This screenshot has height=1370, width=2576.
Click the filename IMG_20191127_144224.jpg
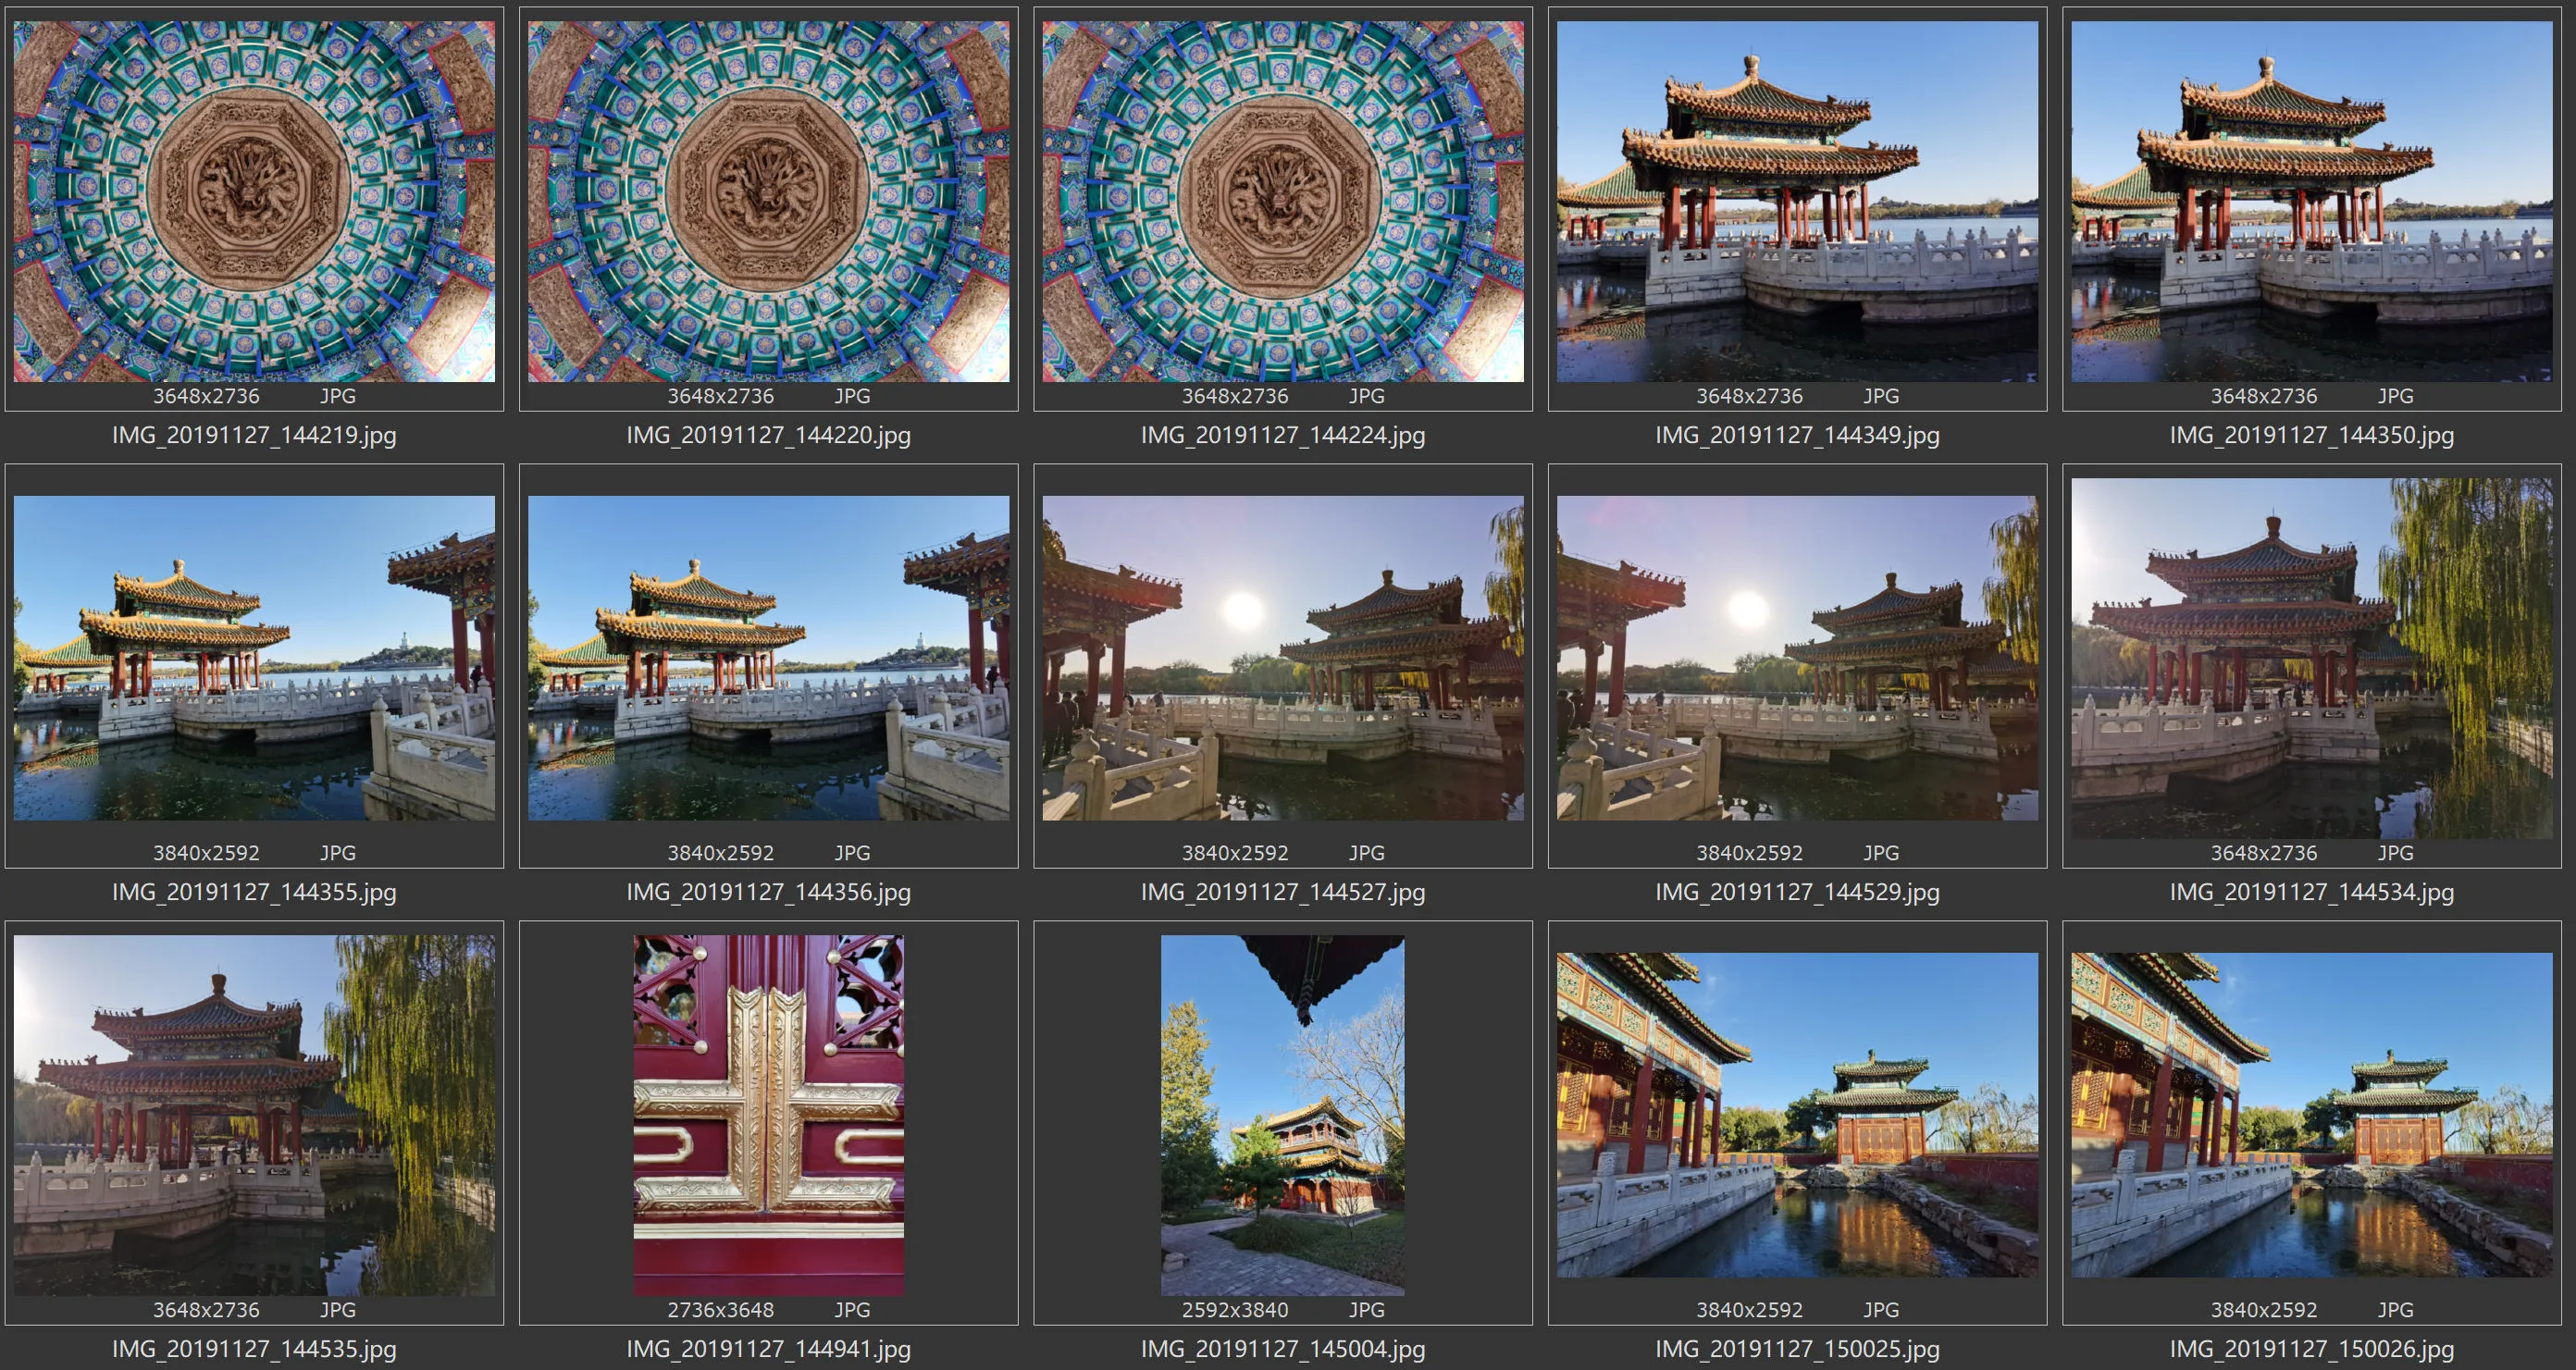click(x=1283, y=435)
